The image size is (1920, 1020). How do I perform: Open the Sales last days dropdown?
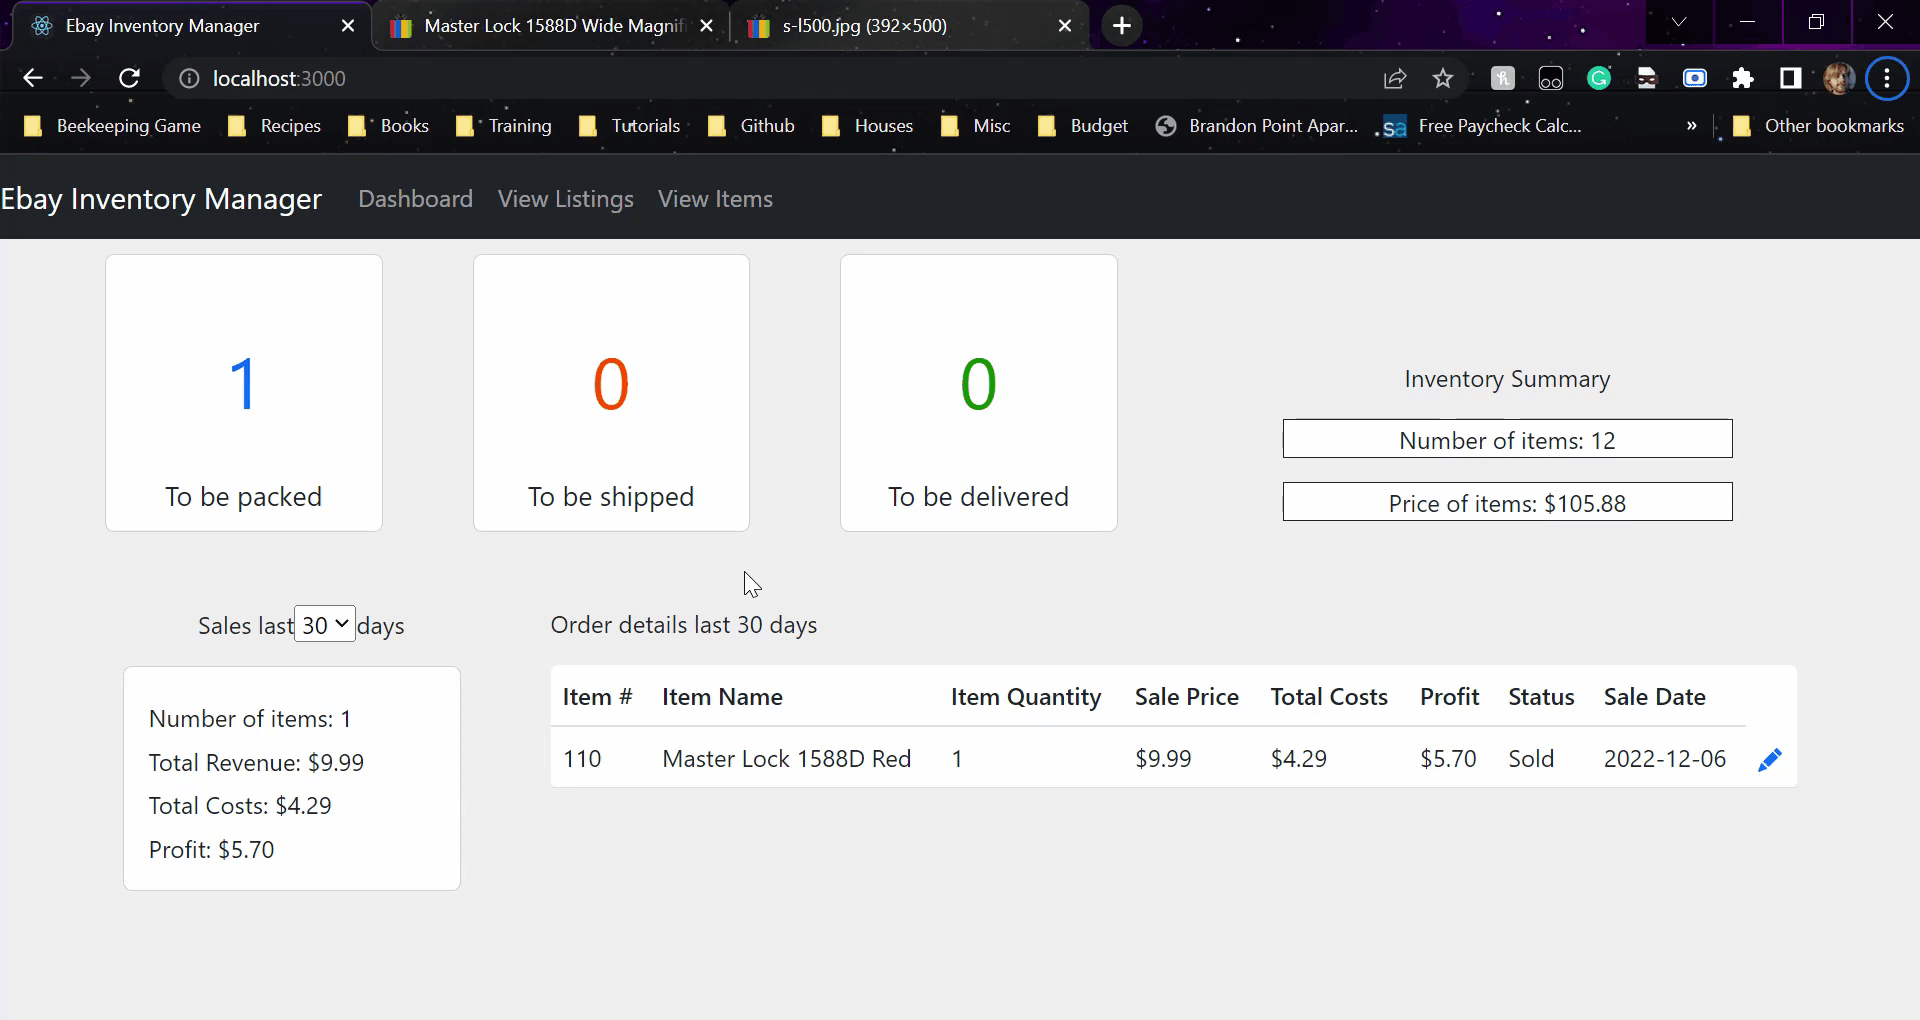[324, 623]
